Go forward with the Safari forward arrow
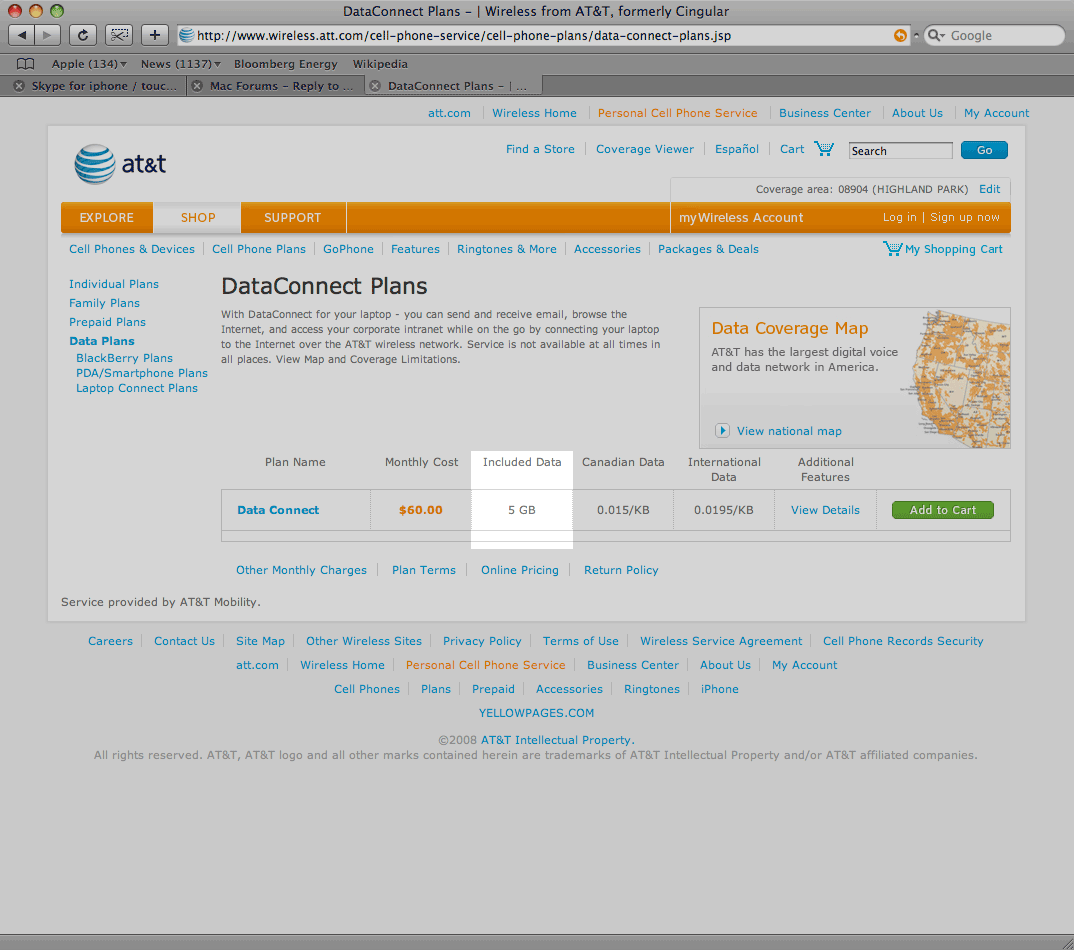The width and height of the screenshot is (1074, 950). tap(47, 35)
